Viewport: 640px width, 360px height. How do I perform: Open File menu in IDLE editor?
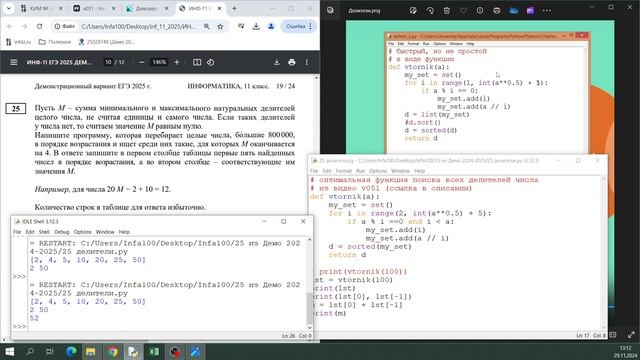click(314, 171)
